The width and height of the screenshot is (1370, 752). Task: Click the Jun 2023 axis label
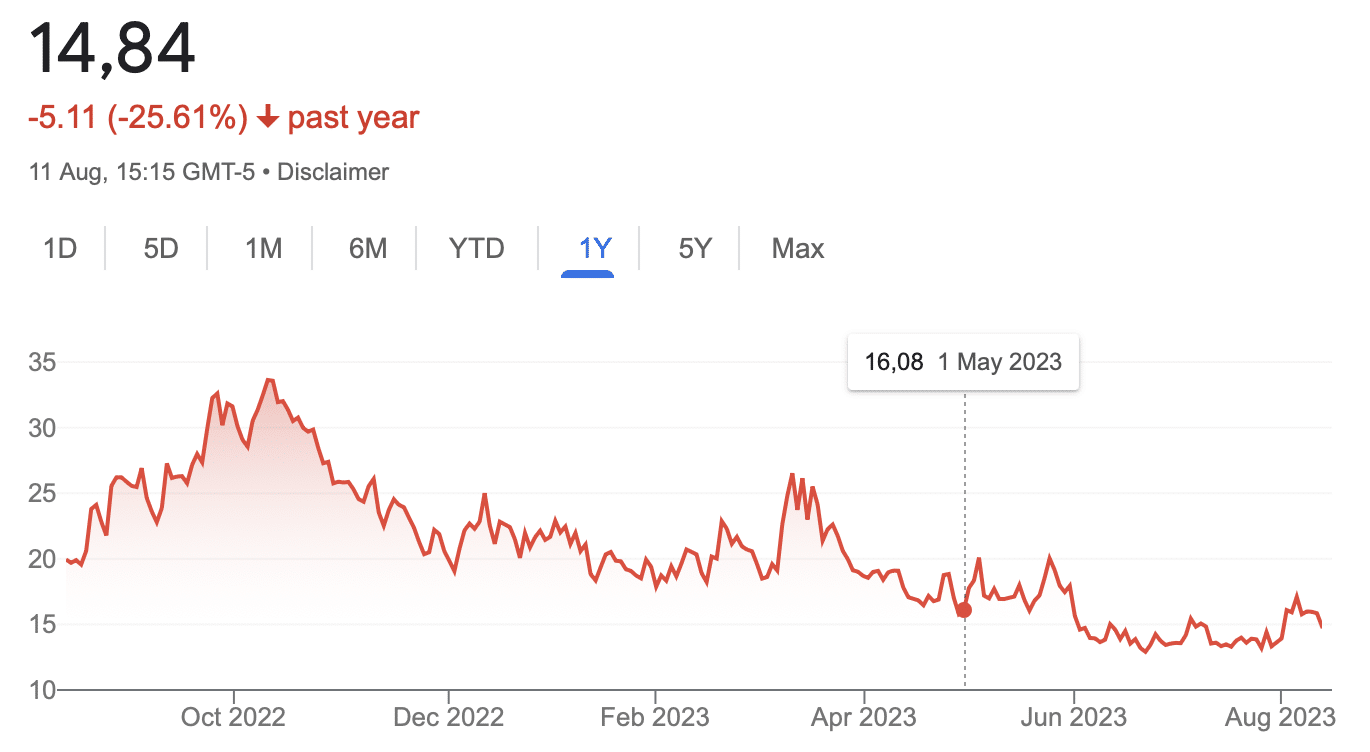point(1074,717)
